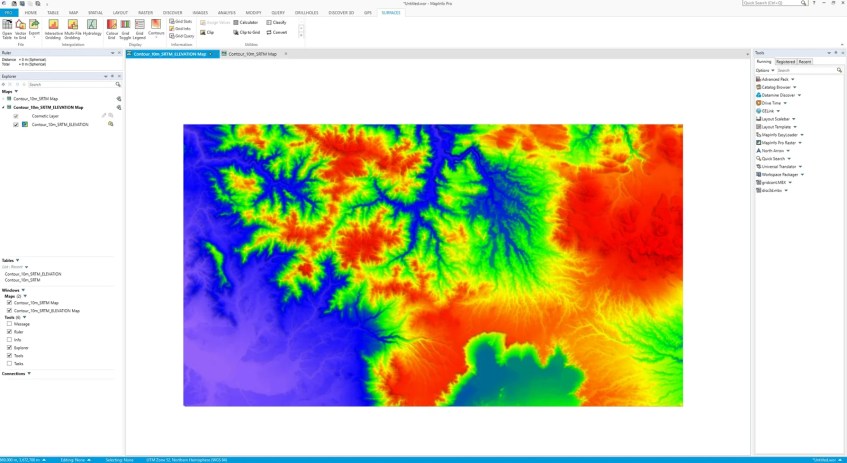
Task: Open the Contours tool
Action: [156, 29]
